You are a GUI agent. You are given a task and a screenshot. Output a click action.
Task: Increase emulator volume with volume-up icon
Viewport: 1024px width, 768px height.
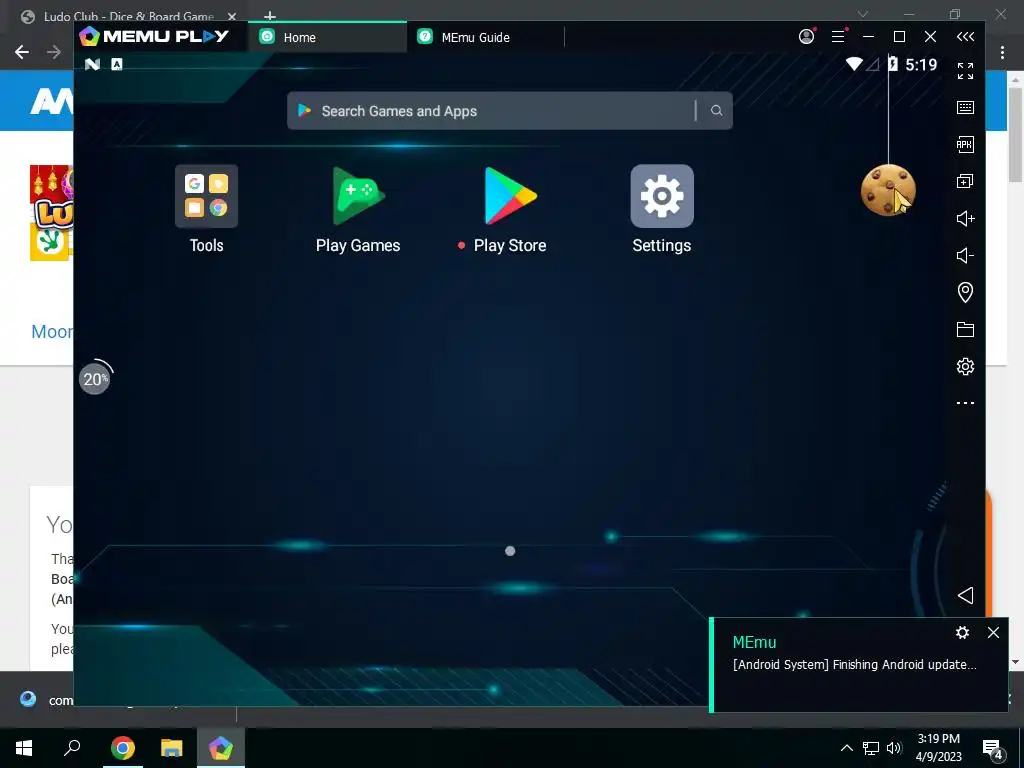point(965,218)
